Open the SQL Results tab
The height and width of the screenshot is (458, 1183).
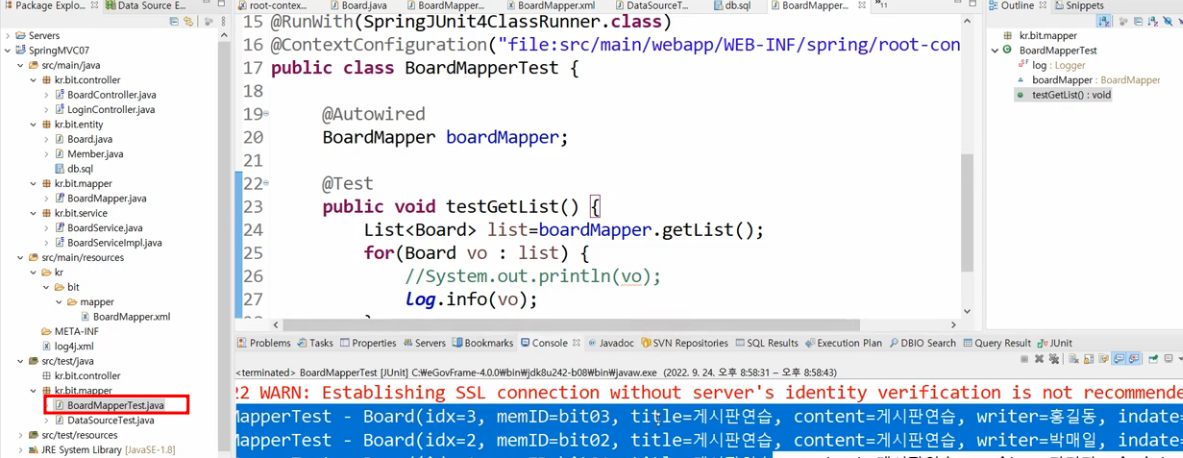pos(767,343)
